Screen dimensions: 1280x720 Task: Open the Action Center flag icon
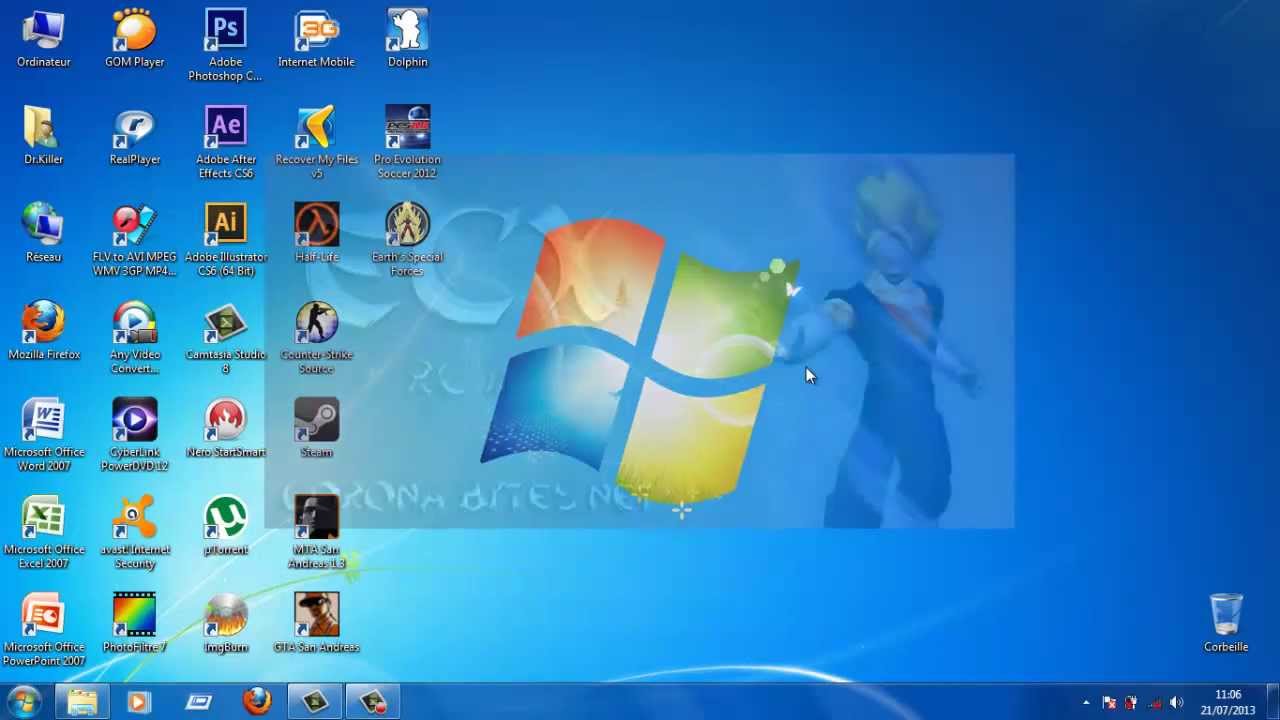pyautogui.click(x=1109, y=703)
